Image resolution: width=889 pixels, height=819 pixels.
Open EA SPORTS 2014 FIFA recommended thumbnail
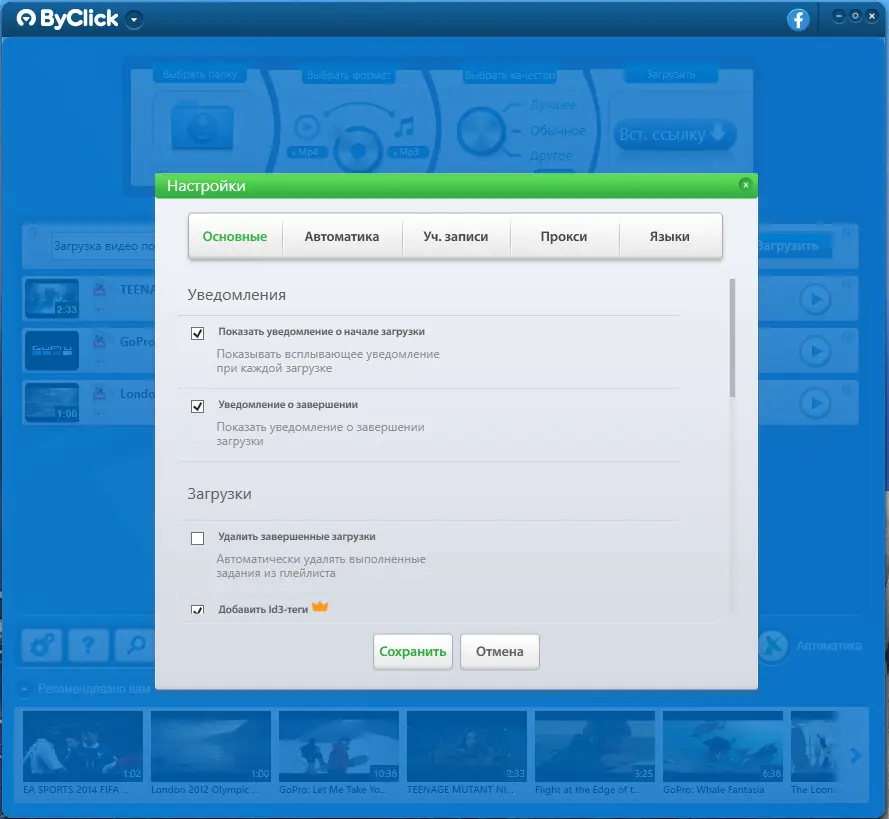click(x=83, y=746)
